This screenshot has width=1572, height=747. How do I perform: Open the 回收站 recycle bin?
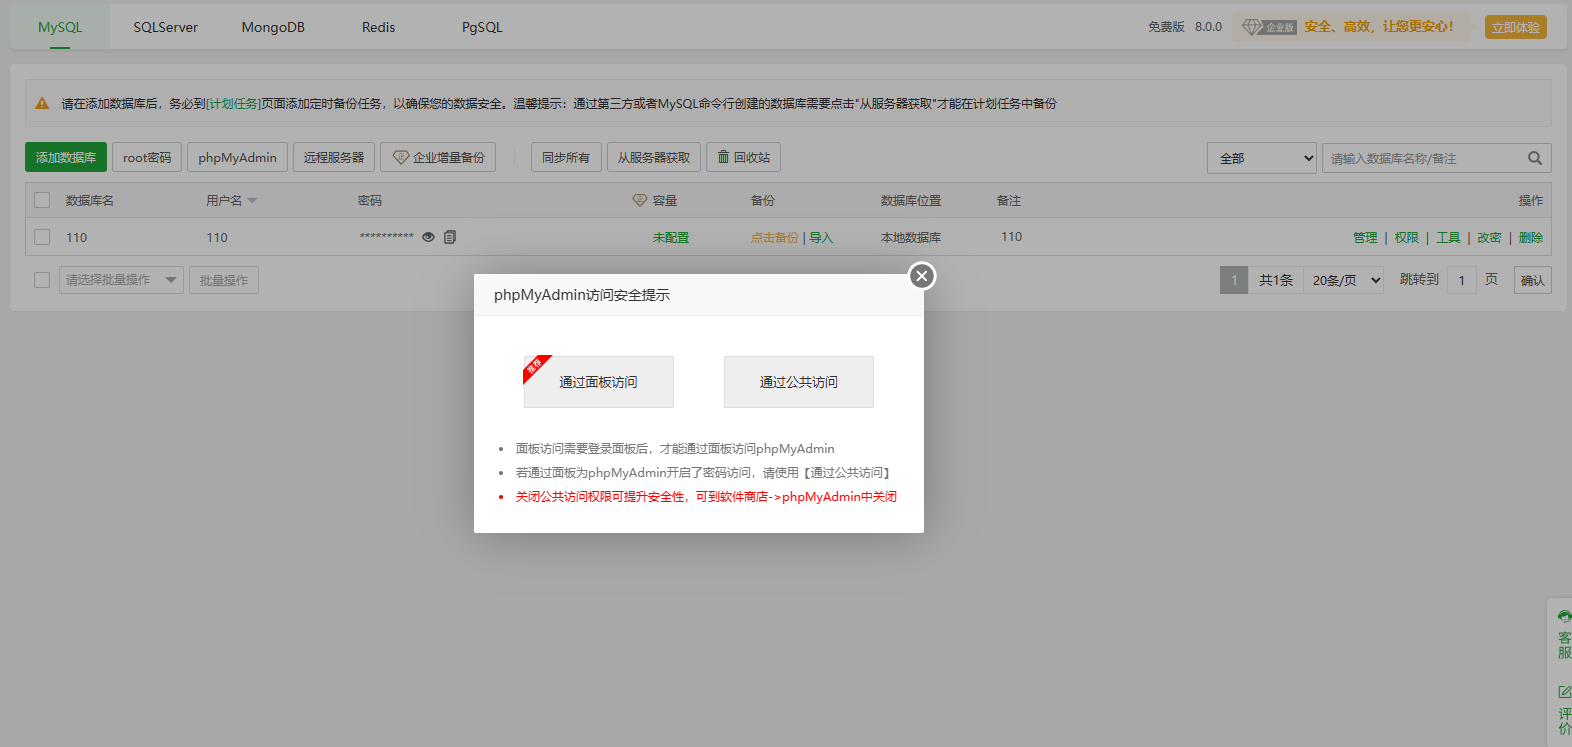tap(744, 157)
